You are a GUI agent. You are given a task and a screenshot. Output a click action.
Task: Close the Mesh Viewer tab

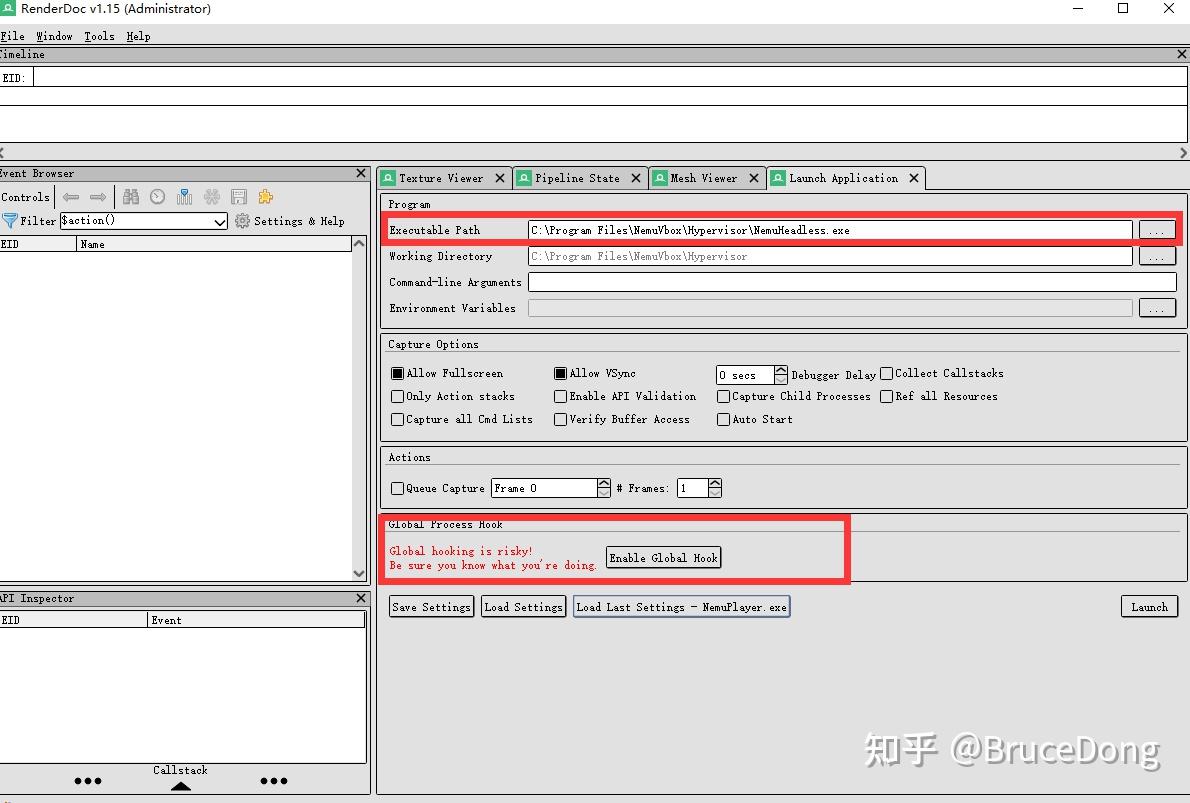[754, 178]
